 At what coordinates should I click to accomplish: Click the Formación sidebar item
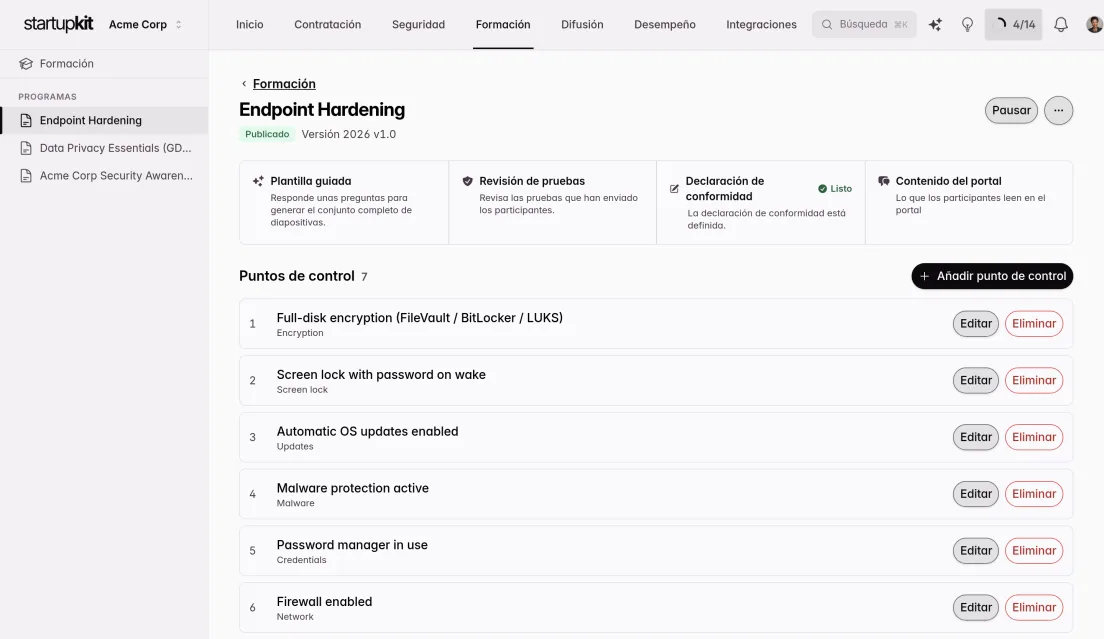point(104,63)
